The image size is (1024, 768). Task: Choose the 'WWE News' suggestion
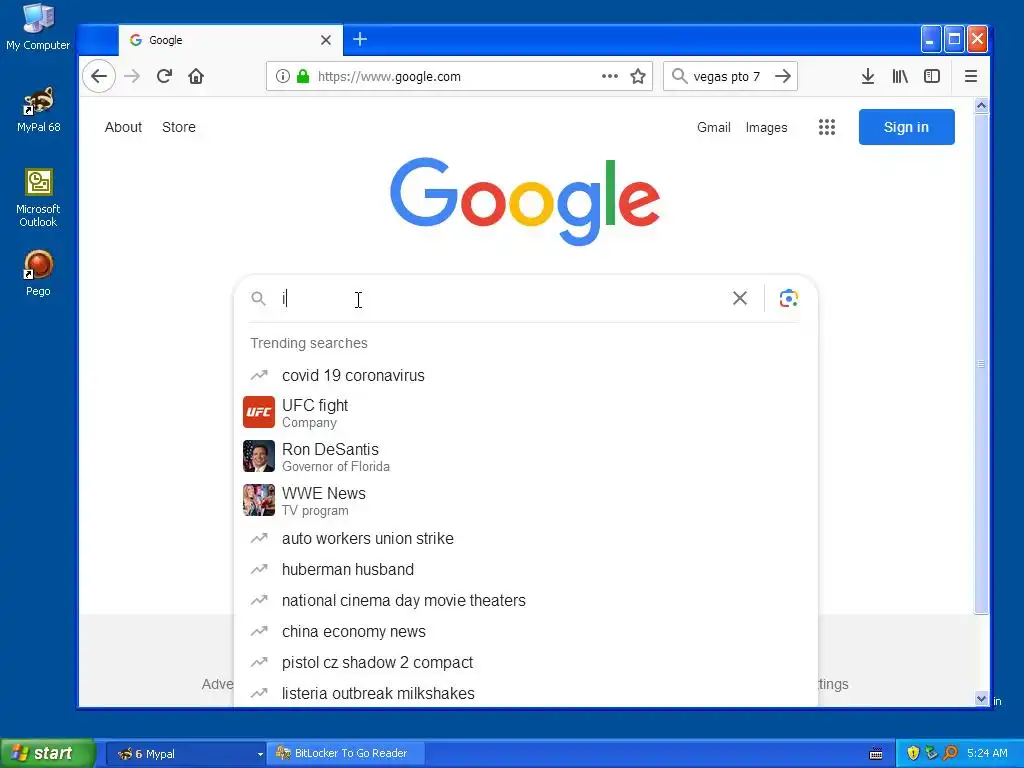pos(525,501)
